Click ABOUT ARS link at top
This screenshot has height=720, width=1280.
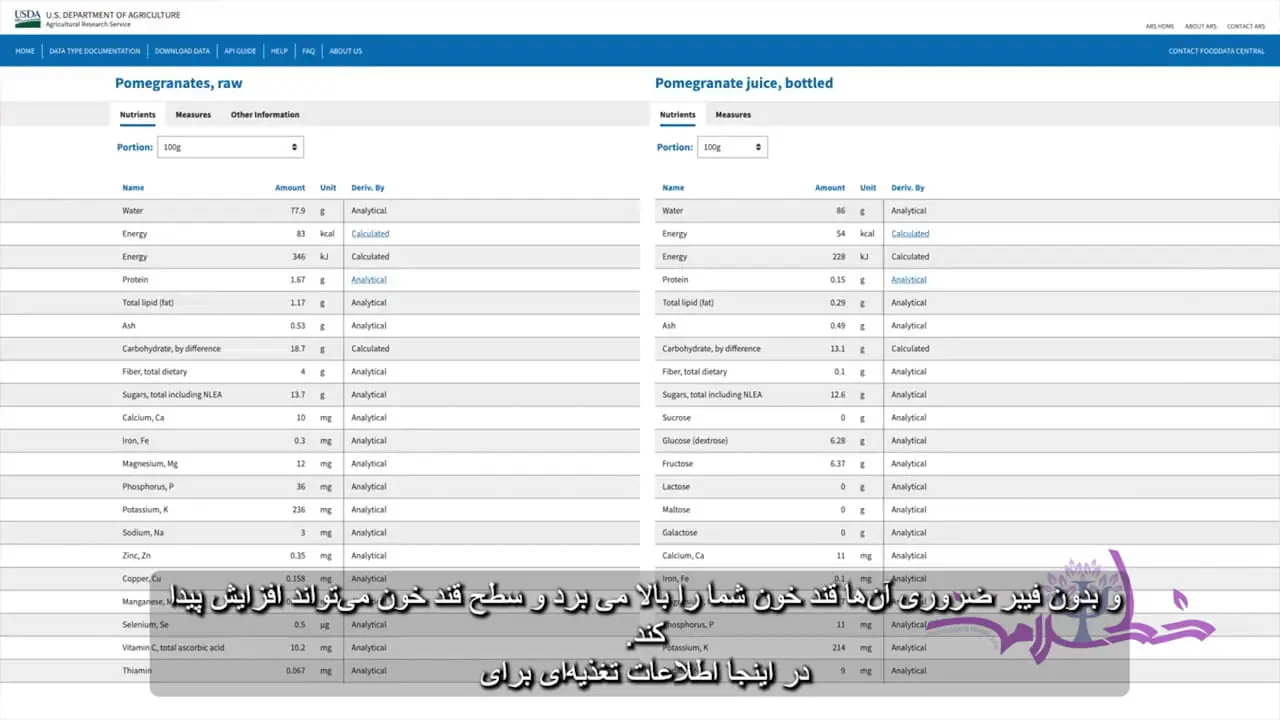[1200, 26]
